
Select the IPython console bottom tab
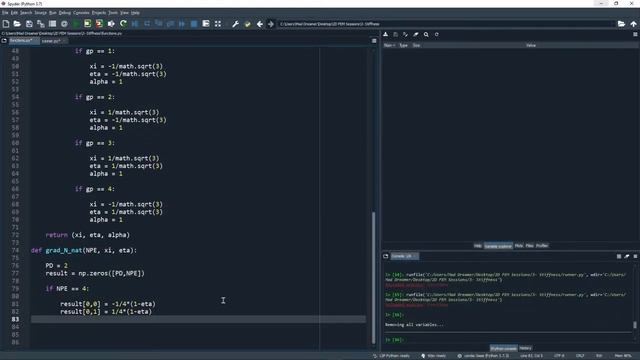pos(503,348)
